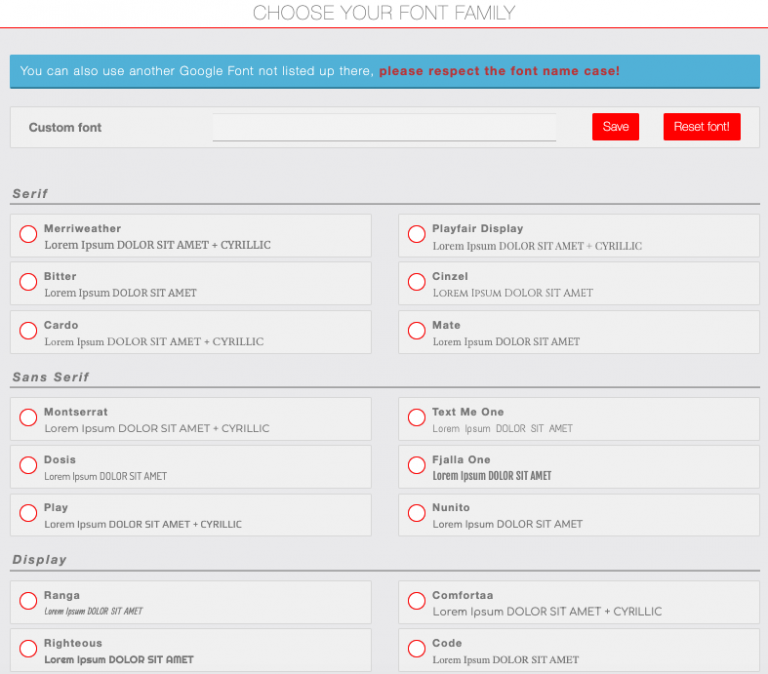Choose the Comfortaa font radio button
The width and height of the screenshot is (768, 674).
pos(417,601)
